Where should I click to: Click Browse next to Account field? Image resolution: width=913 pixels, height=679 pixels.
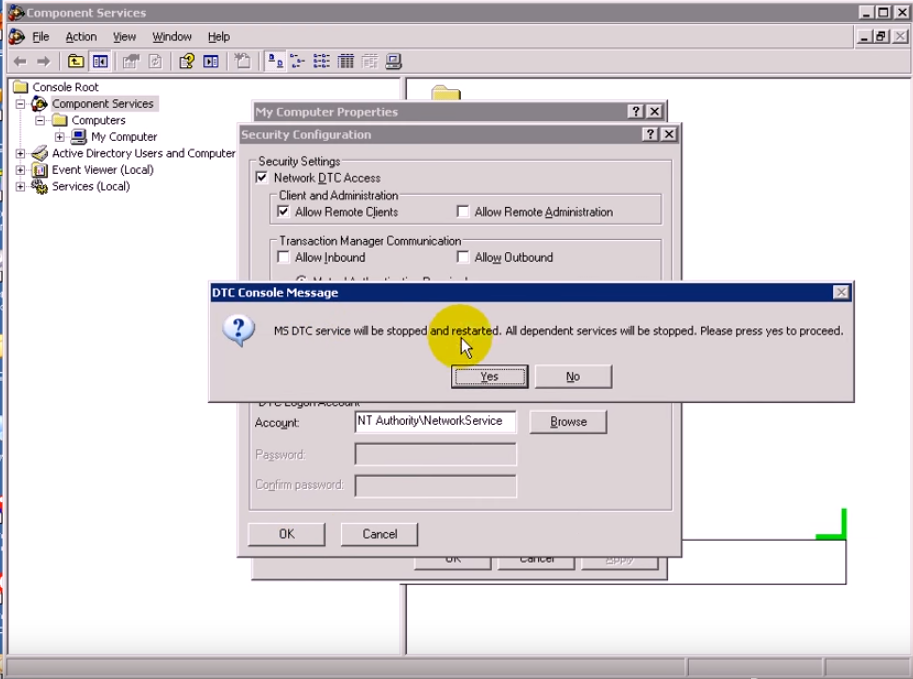tap(568, 422)
